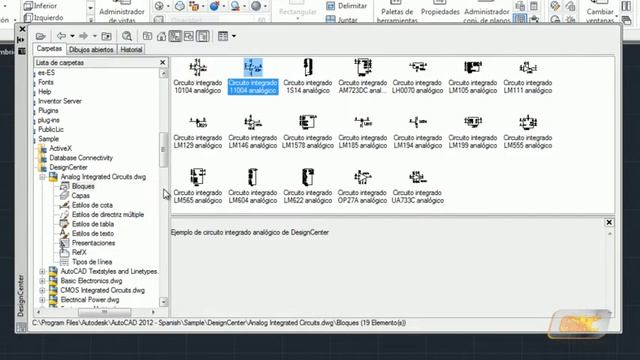Toggle the Description pane button

tap(202, 36)
